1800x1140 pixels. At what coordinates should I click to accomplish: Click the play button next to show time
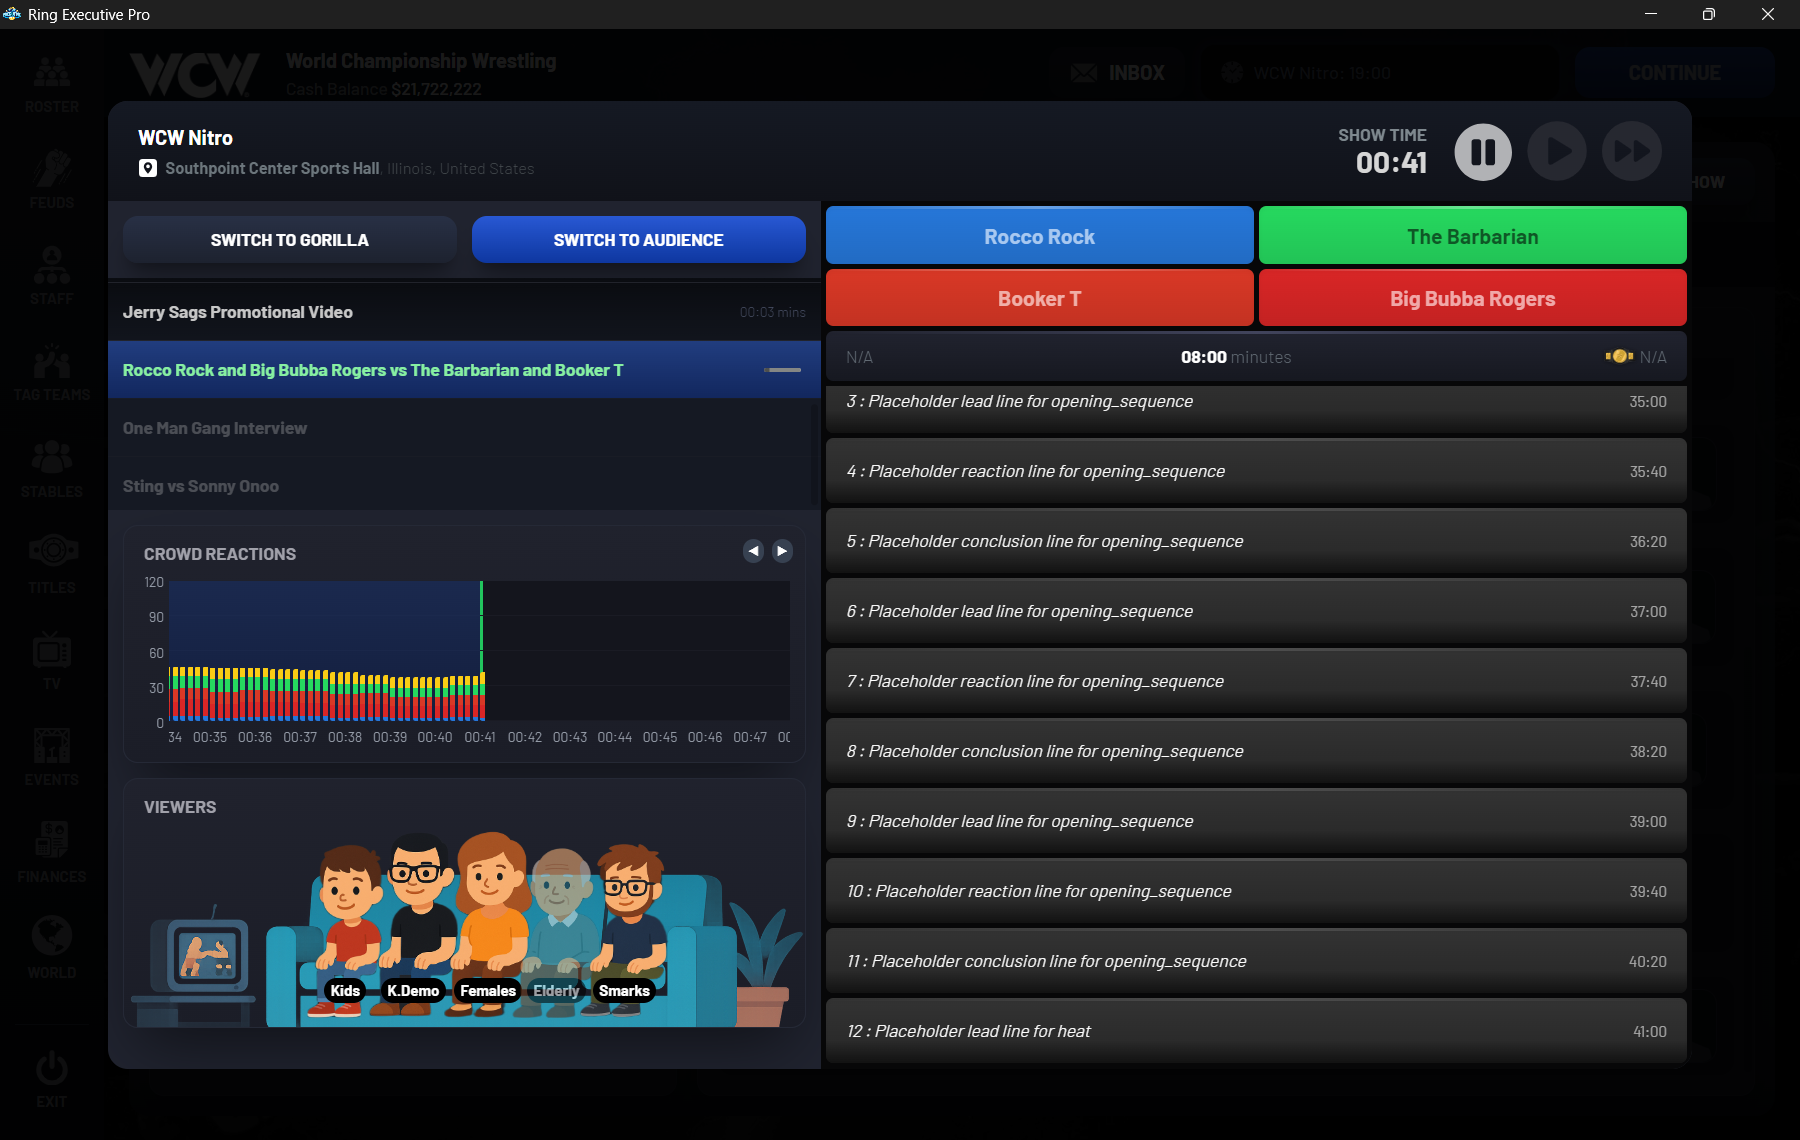click(x=1557, y=152)
